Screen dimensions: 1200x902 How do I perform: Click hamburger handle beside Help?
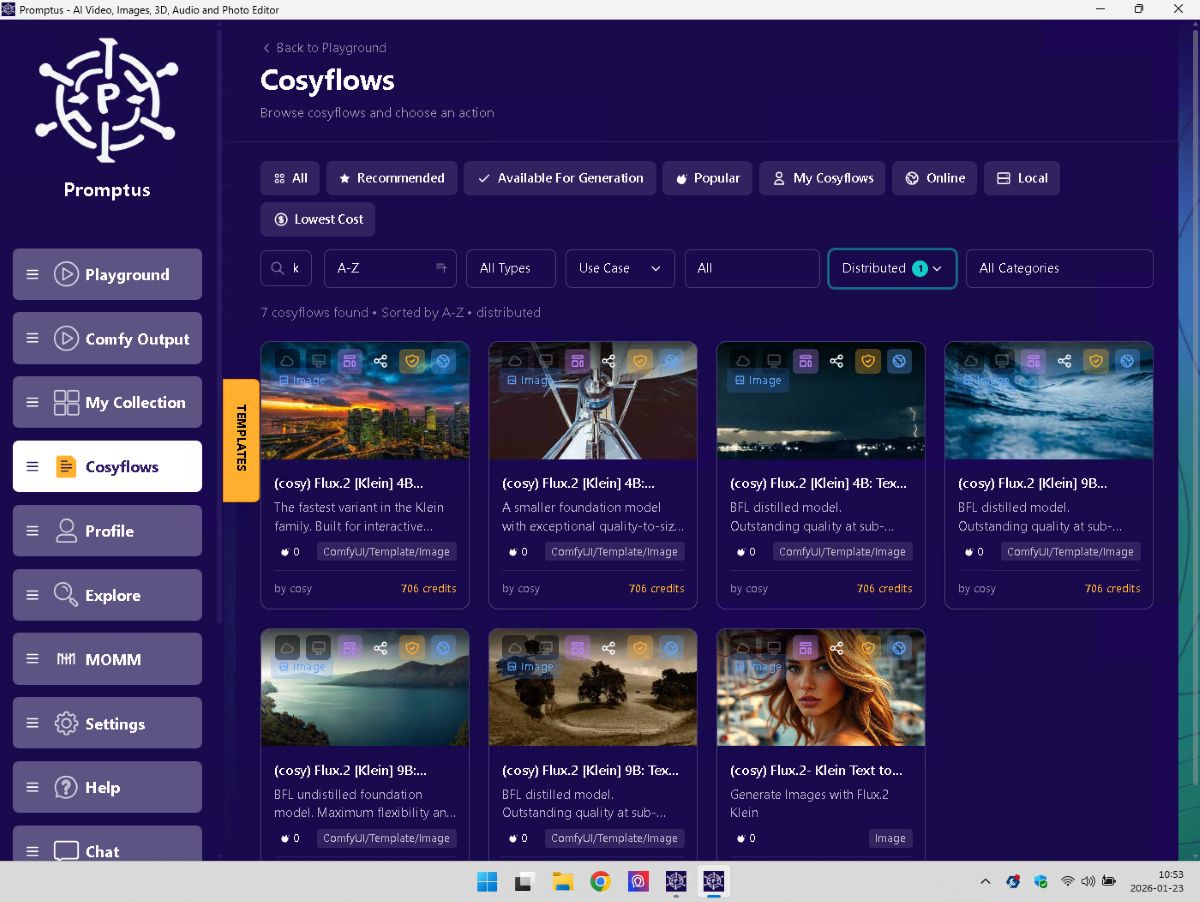click(33, 787)
